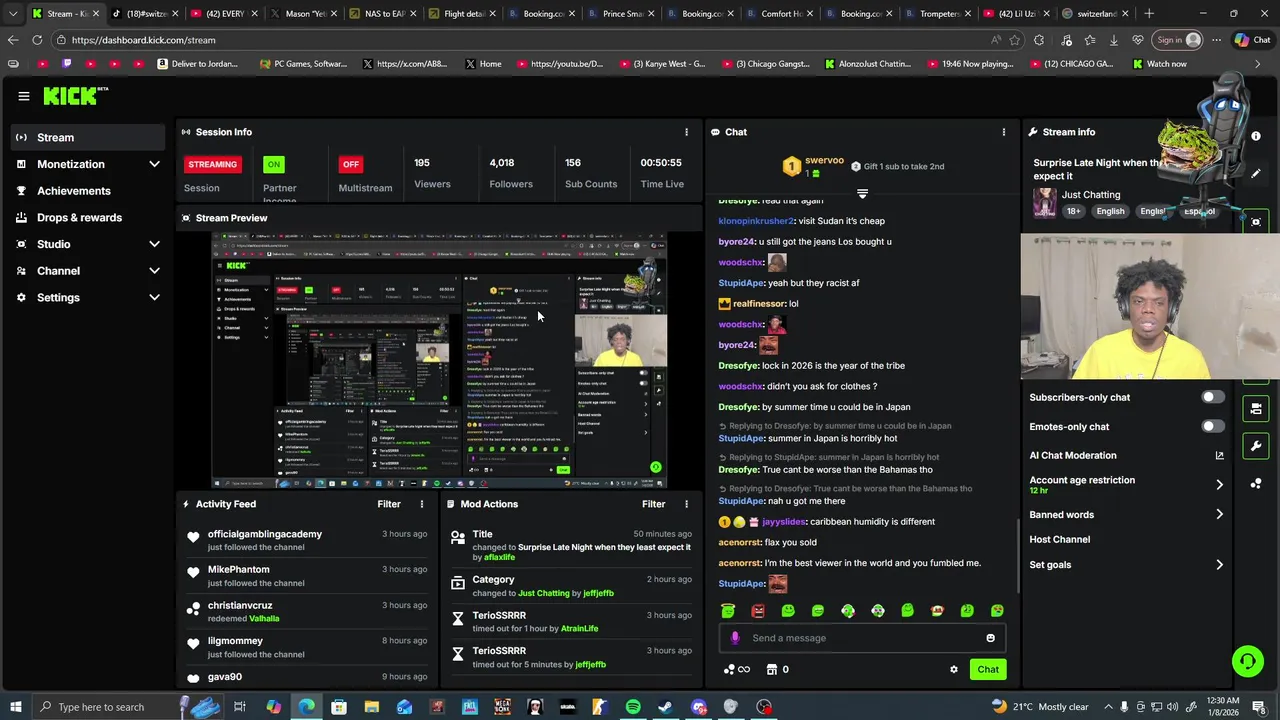The height and width of the screenshot is (720, 1280).
Task: Open Chat panel options menu
Action: (1004, 132)
